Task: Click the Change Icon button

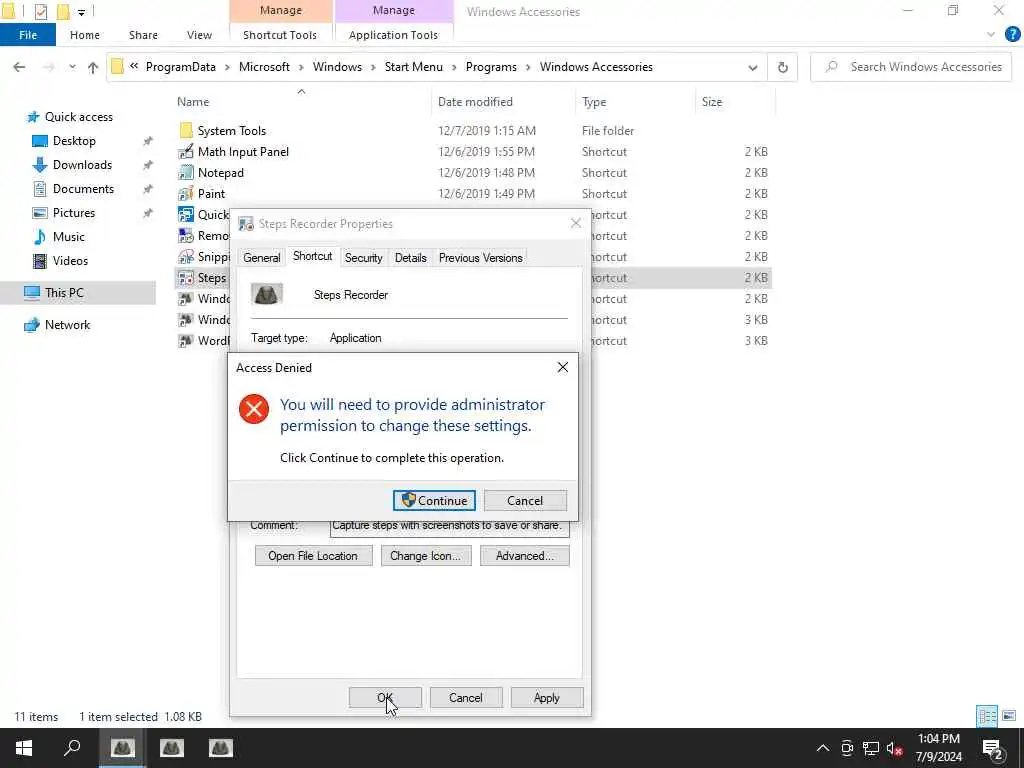Action: tap(426, 556)
